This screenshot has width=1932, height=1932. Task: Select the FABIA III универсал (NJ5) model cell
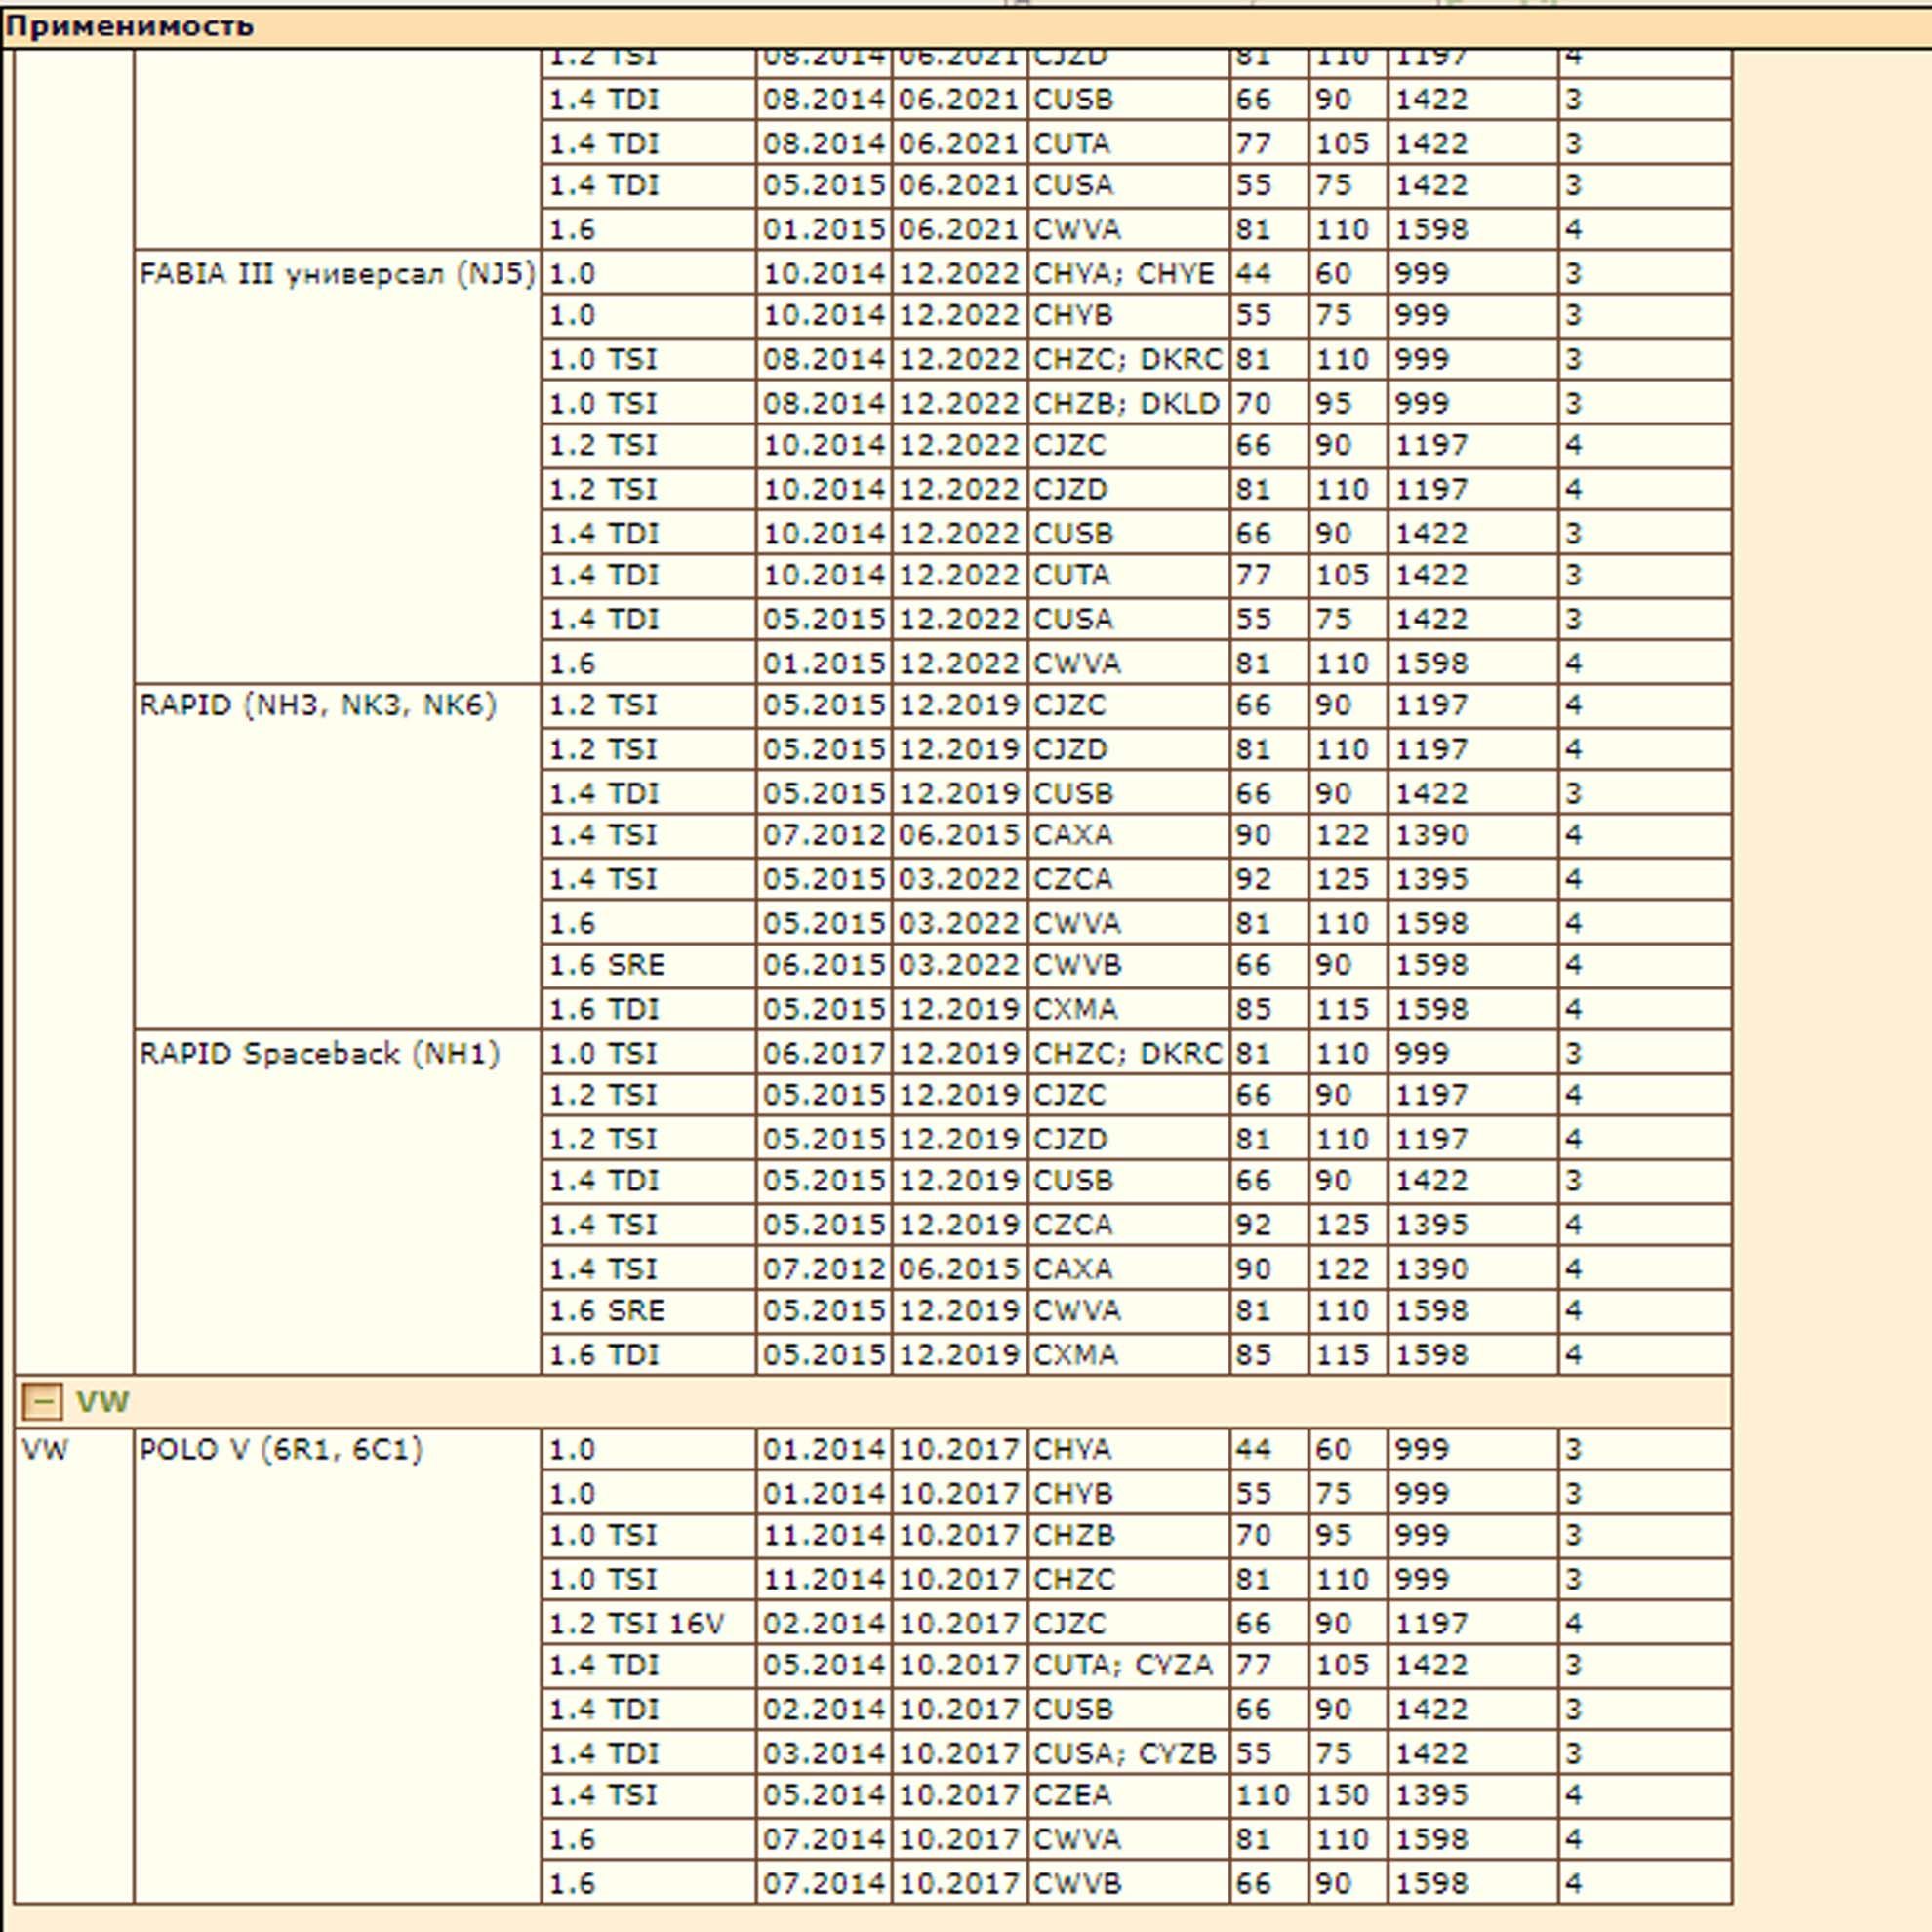click(x=337, y=274)
